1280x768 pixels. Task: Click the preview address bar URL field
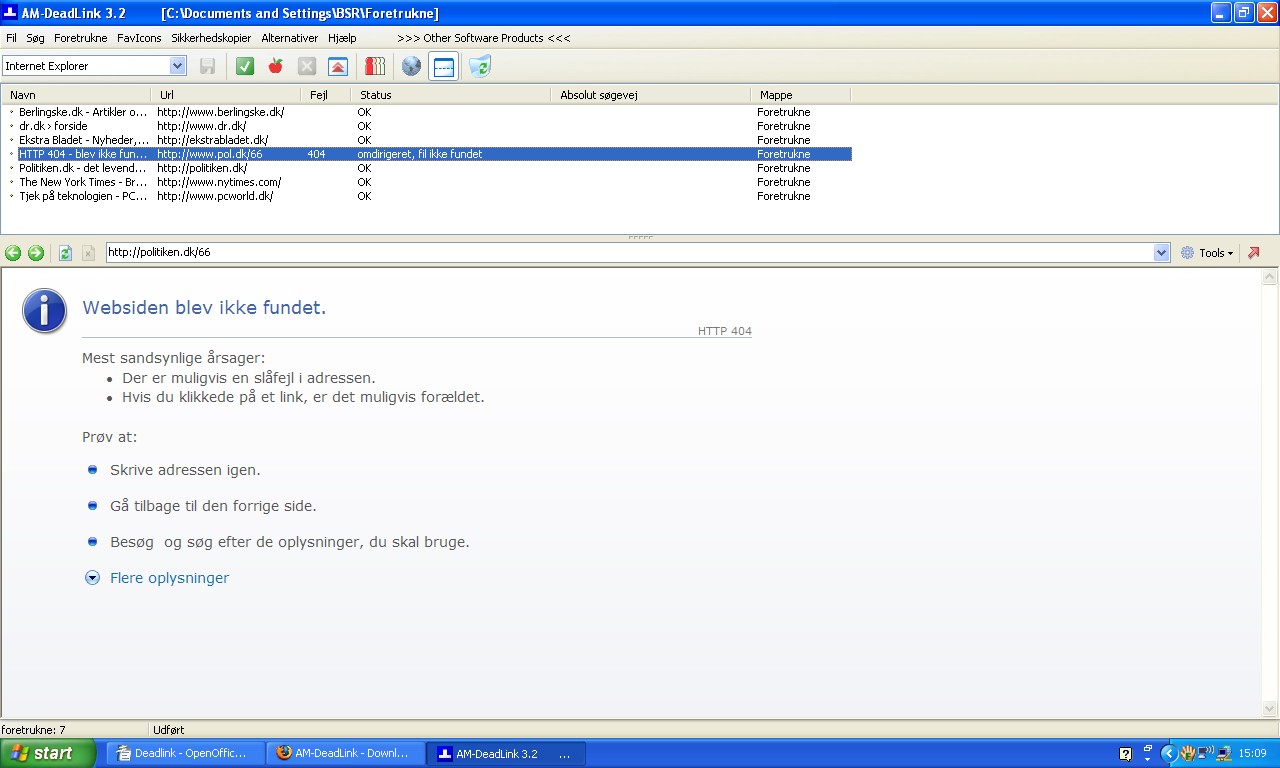click(630, 253)
